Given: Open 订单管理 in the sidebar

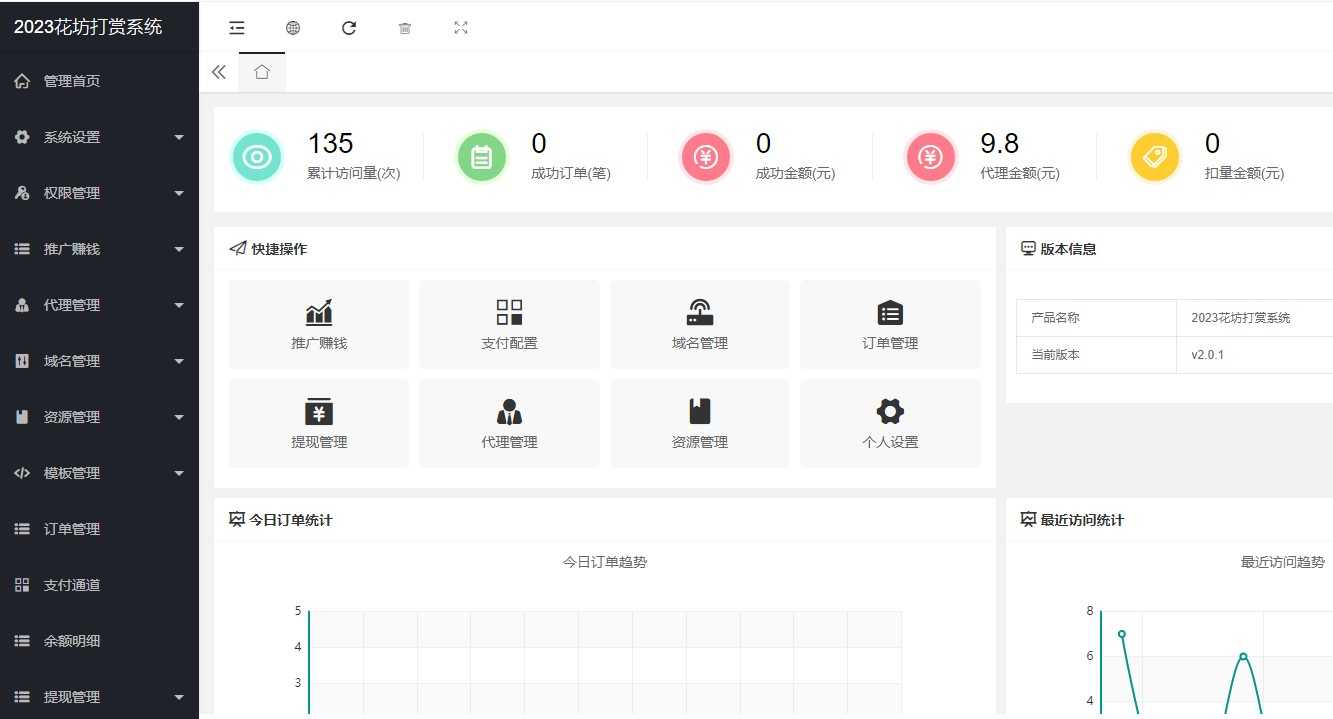Looking at the screenshot, I should point(99,529).
